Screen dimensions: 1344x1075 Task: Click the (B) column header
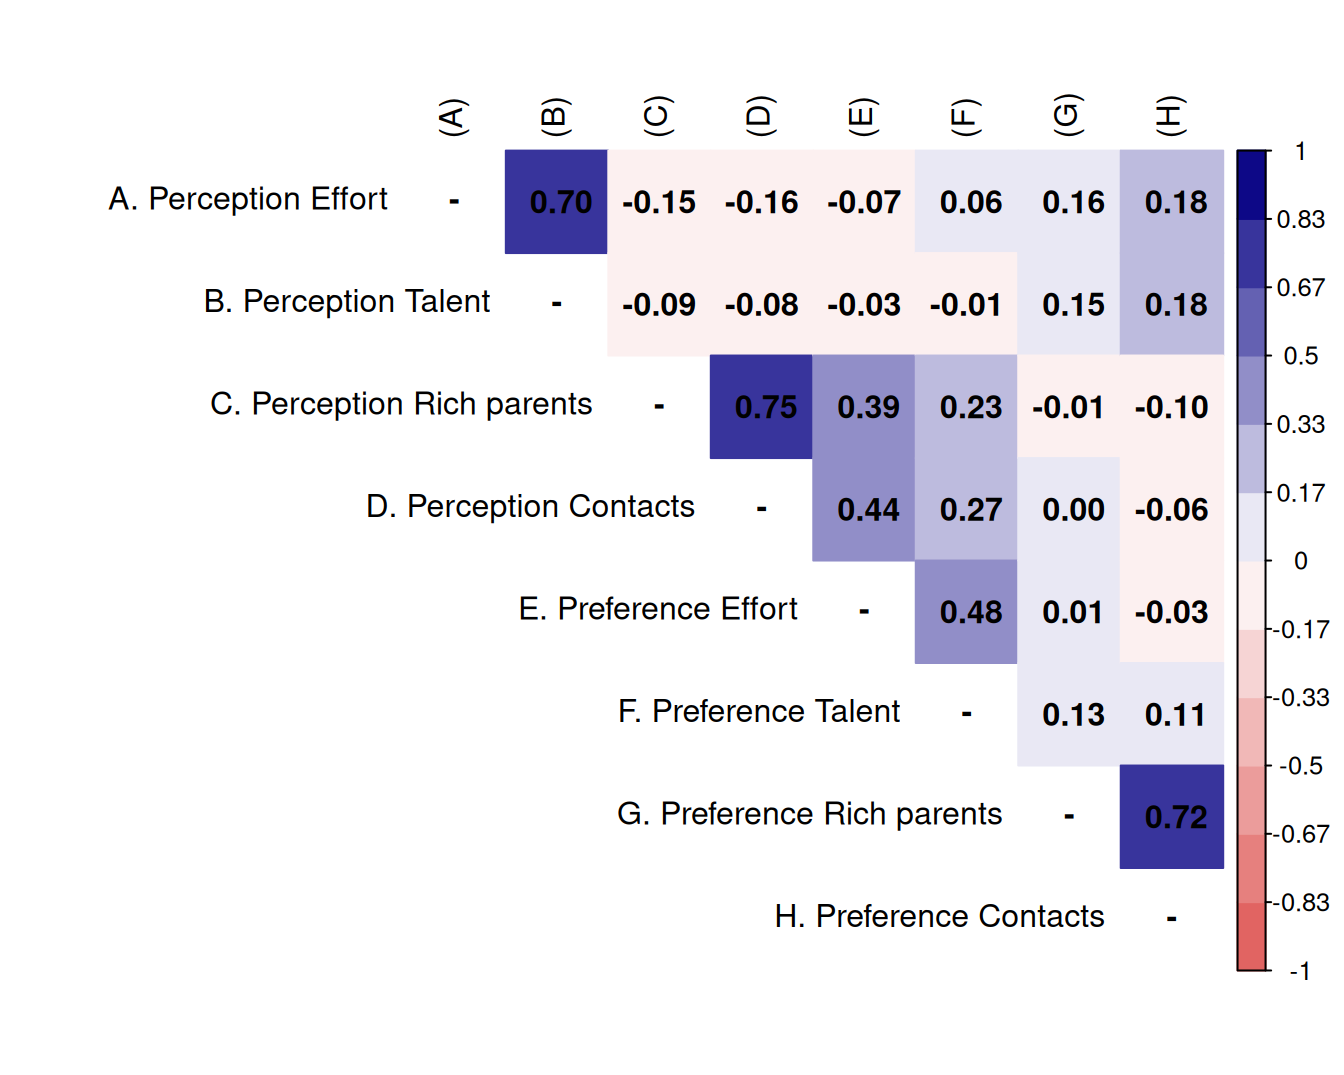pyautogui.click(x=555, y=117)
